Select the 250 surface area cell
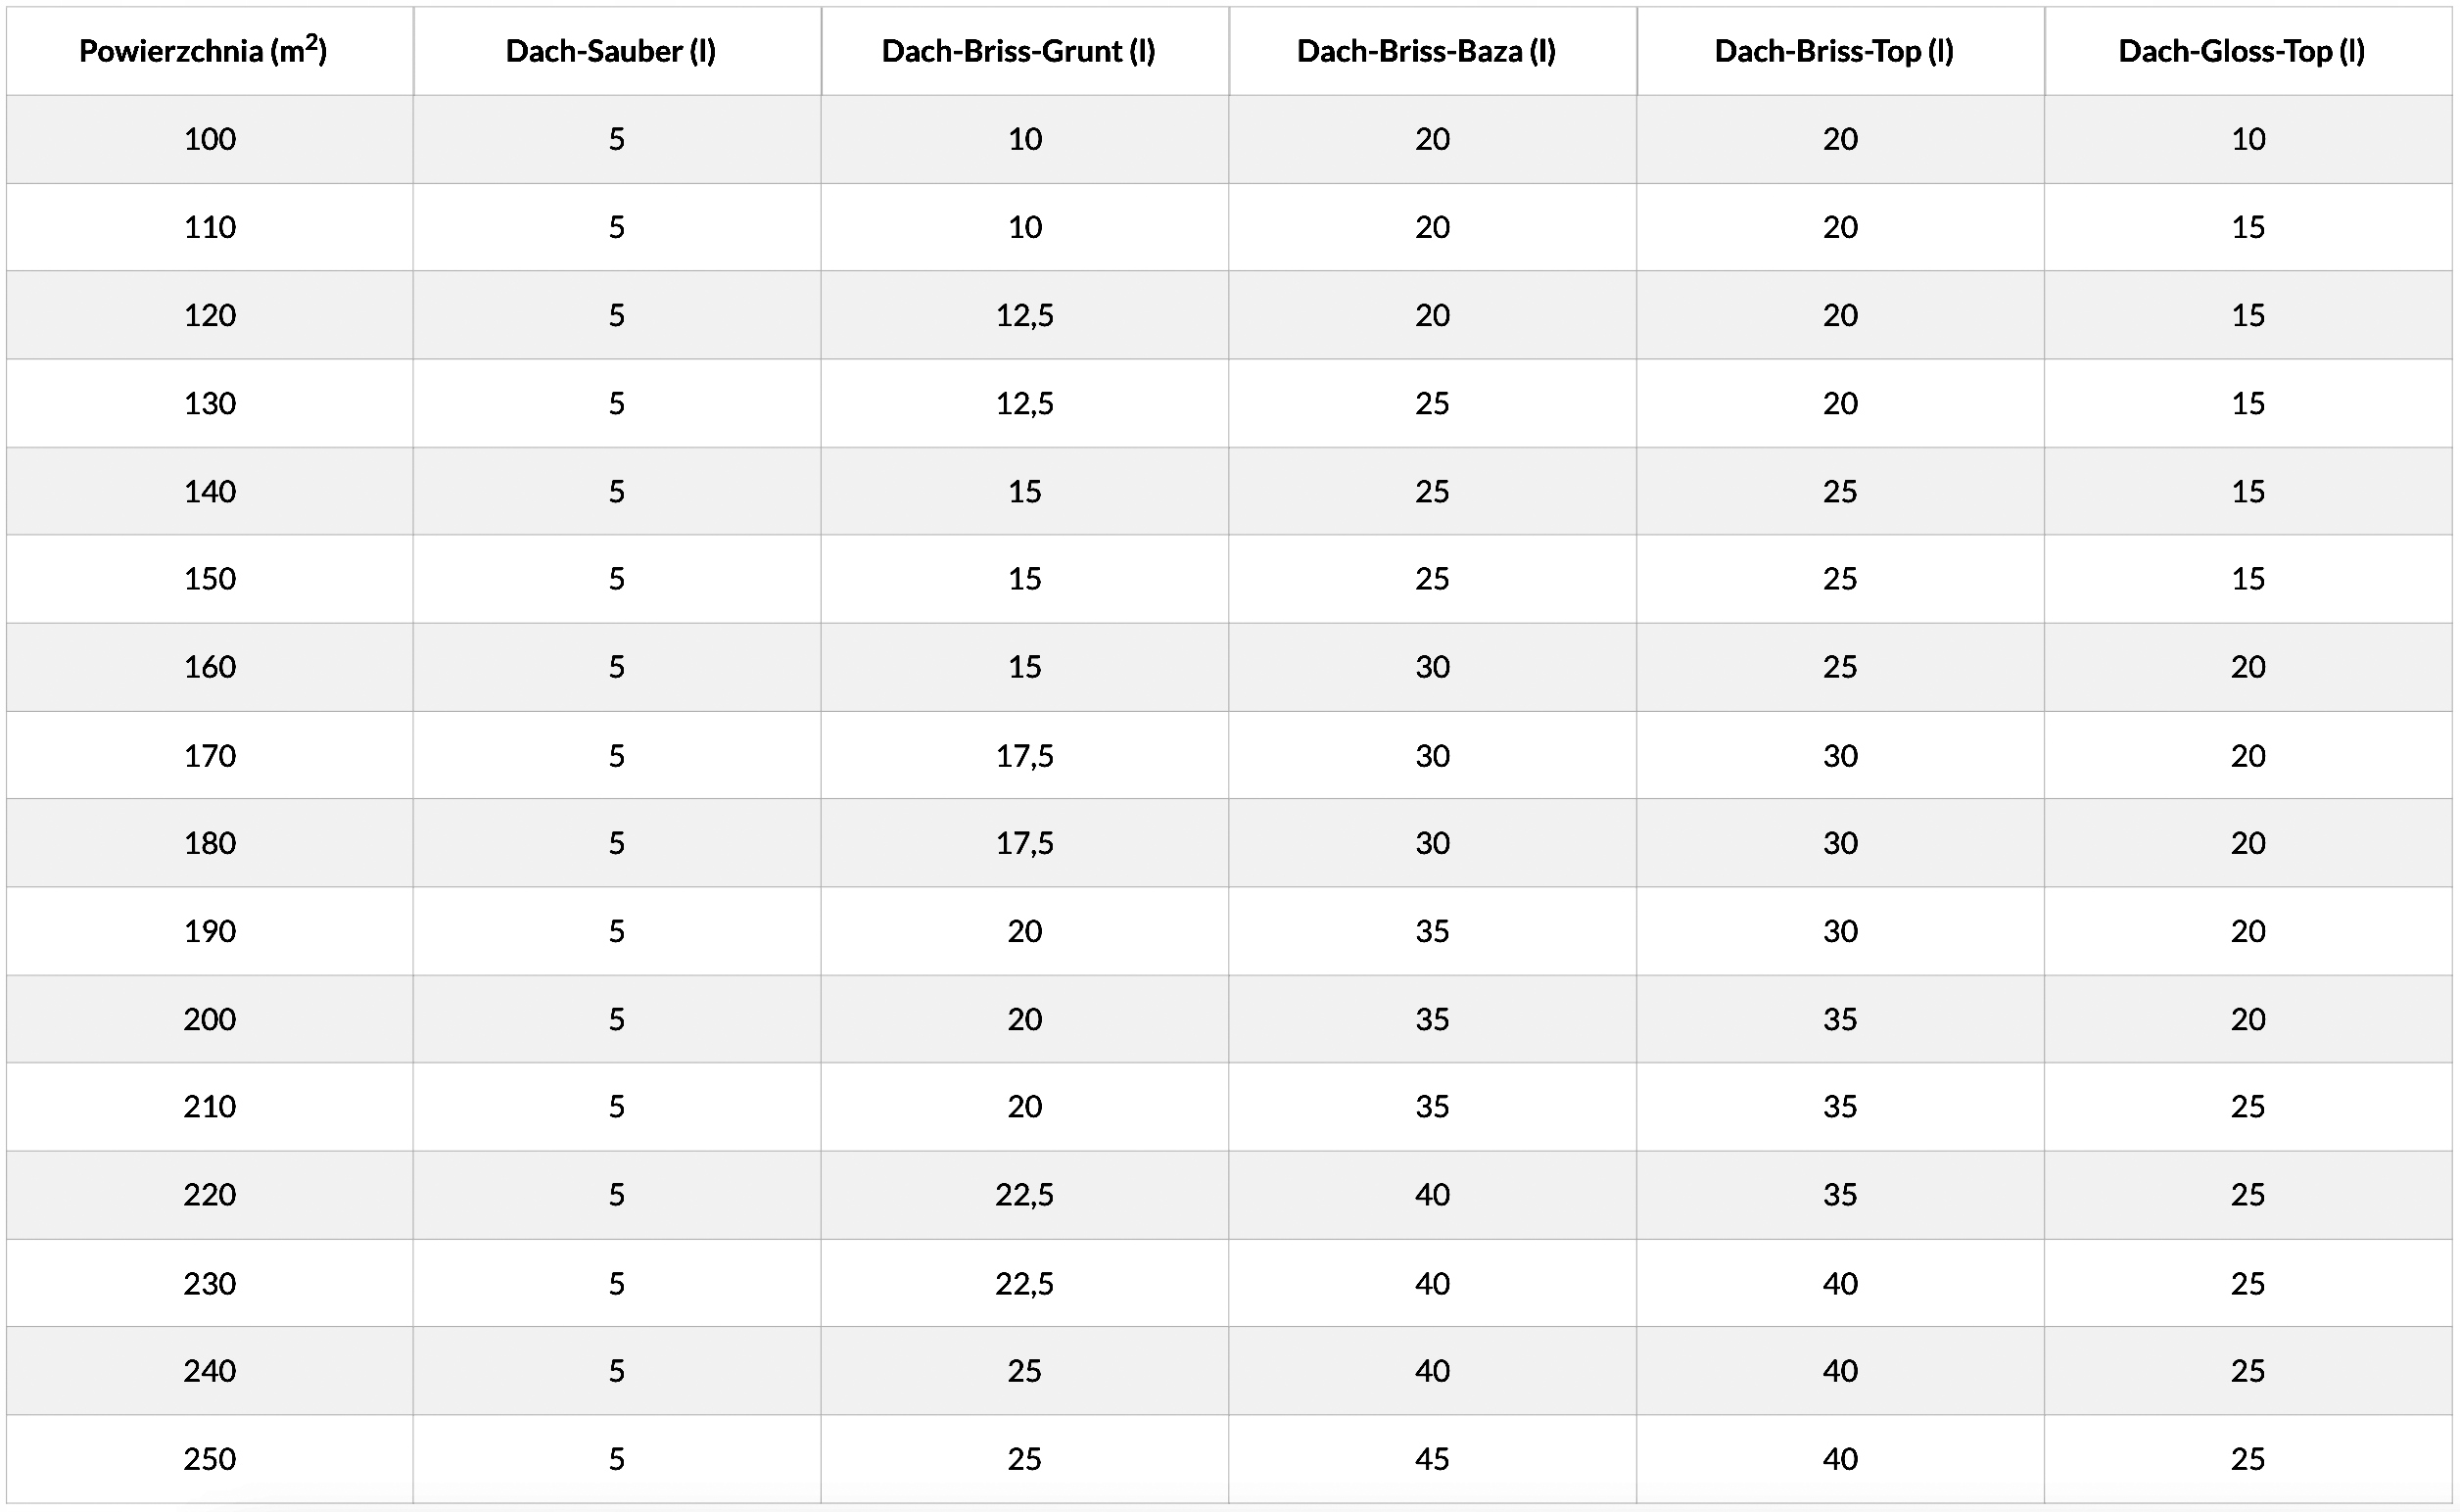2460x1512 pixels. pos(210,1459)
